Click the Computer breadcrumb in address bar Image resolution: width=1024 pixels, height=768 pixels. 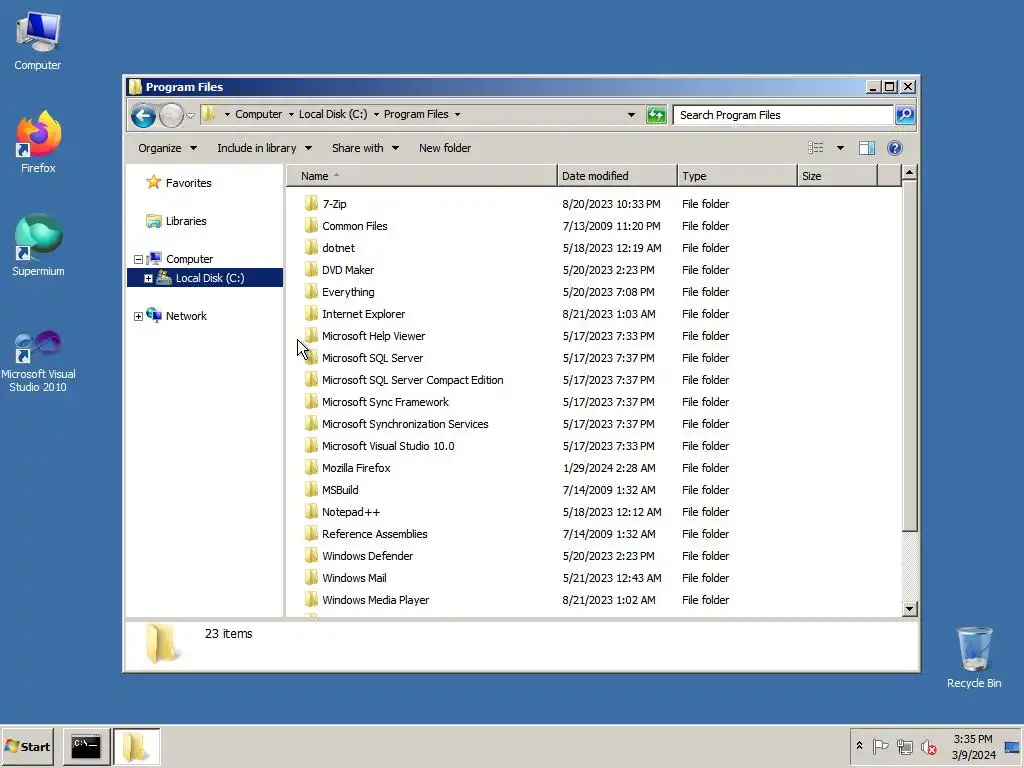(259, 114)
